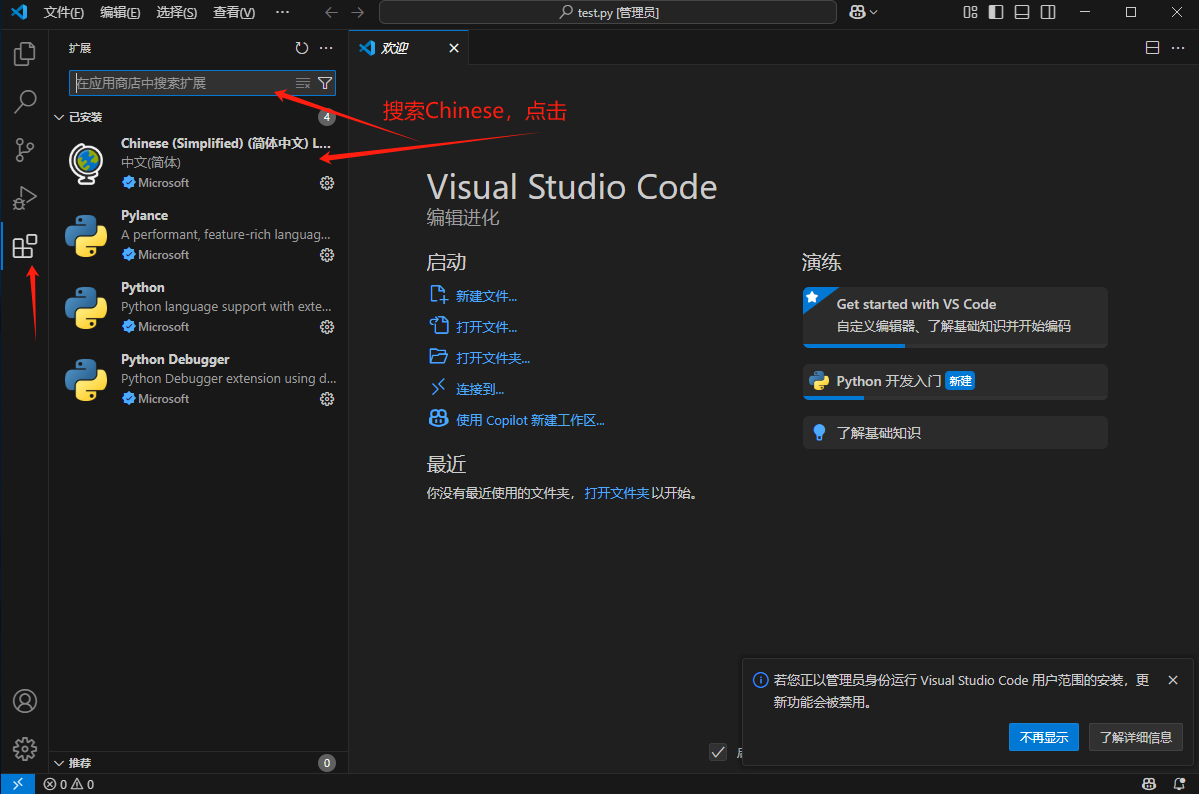Image resolution: width=1199 pixels, height=794 pixels.
Task: Toggle show welcome page on startup checkbox
Action: tap(718, 752)
